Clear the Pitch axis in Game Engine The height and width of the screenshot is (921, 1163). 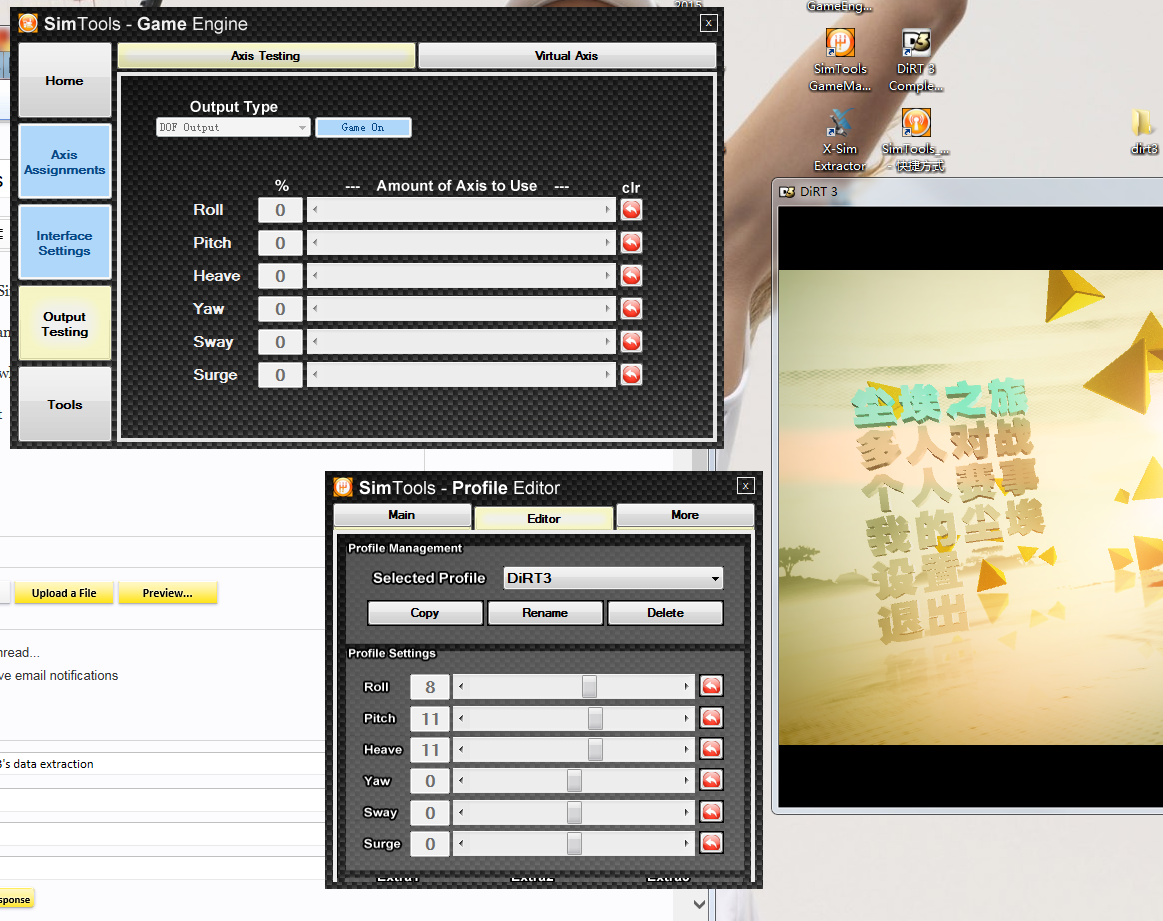[631, 242]
